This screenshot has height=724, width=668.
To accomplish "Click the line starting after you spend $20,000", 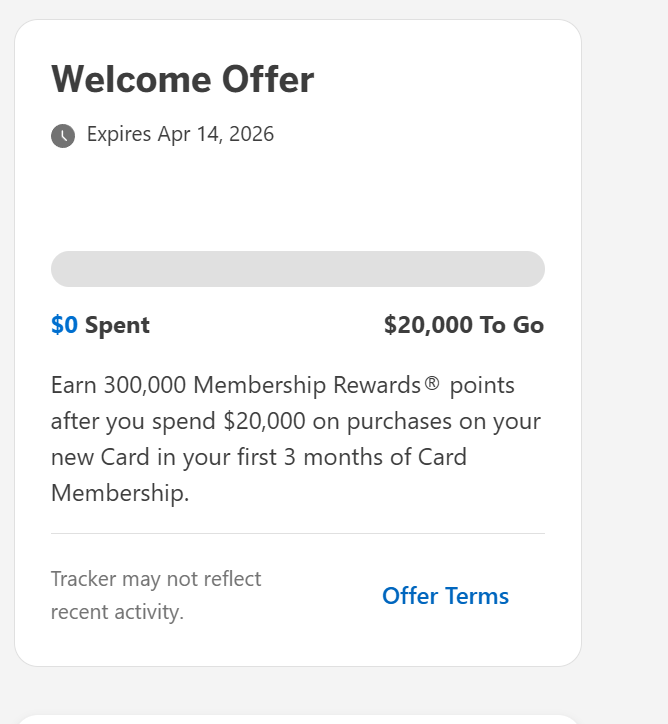I will 295,421.
